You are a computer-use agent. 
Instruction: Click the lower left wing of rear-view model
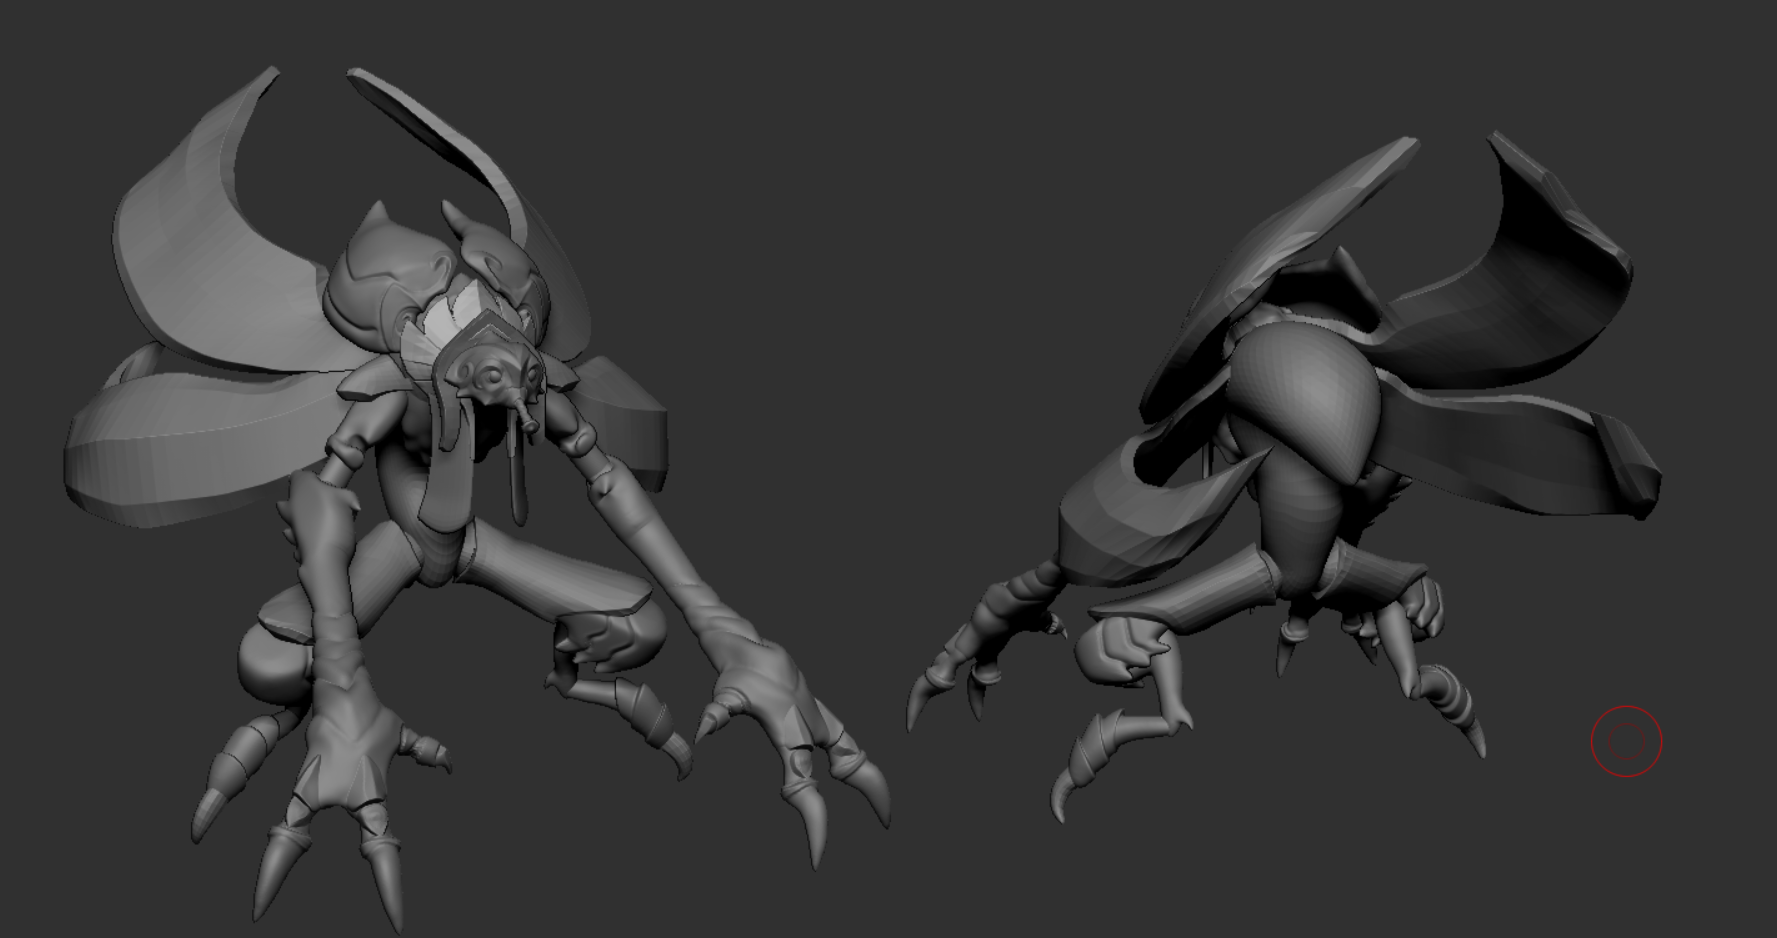click(x=1130, y=520)
